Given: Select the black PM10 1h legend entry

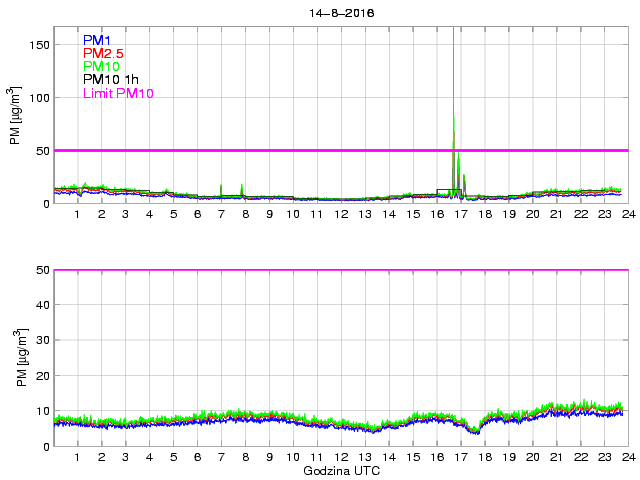Looking at the screenshot, I should tap(111, 80).
